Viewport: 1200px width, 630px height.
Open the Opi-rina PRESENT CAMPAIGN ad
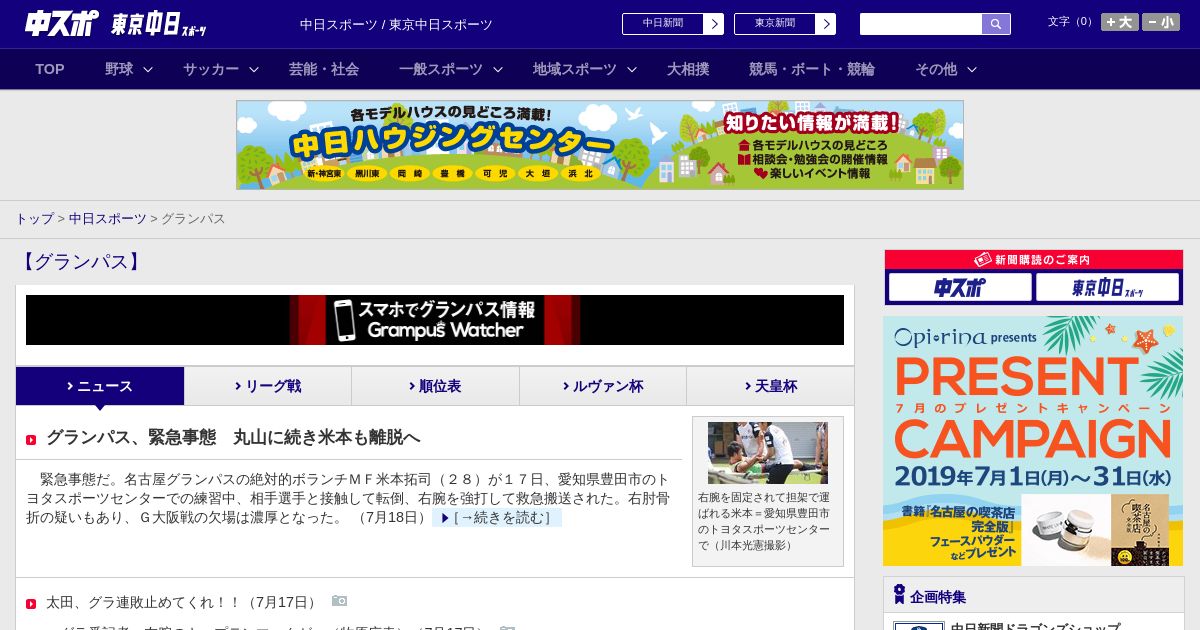point(1033,441)
